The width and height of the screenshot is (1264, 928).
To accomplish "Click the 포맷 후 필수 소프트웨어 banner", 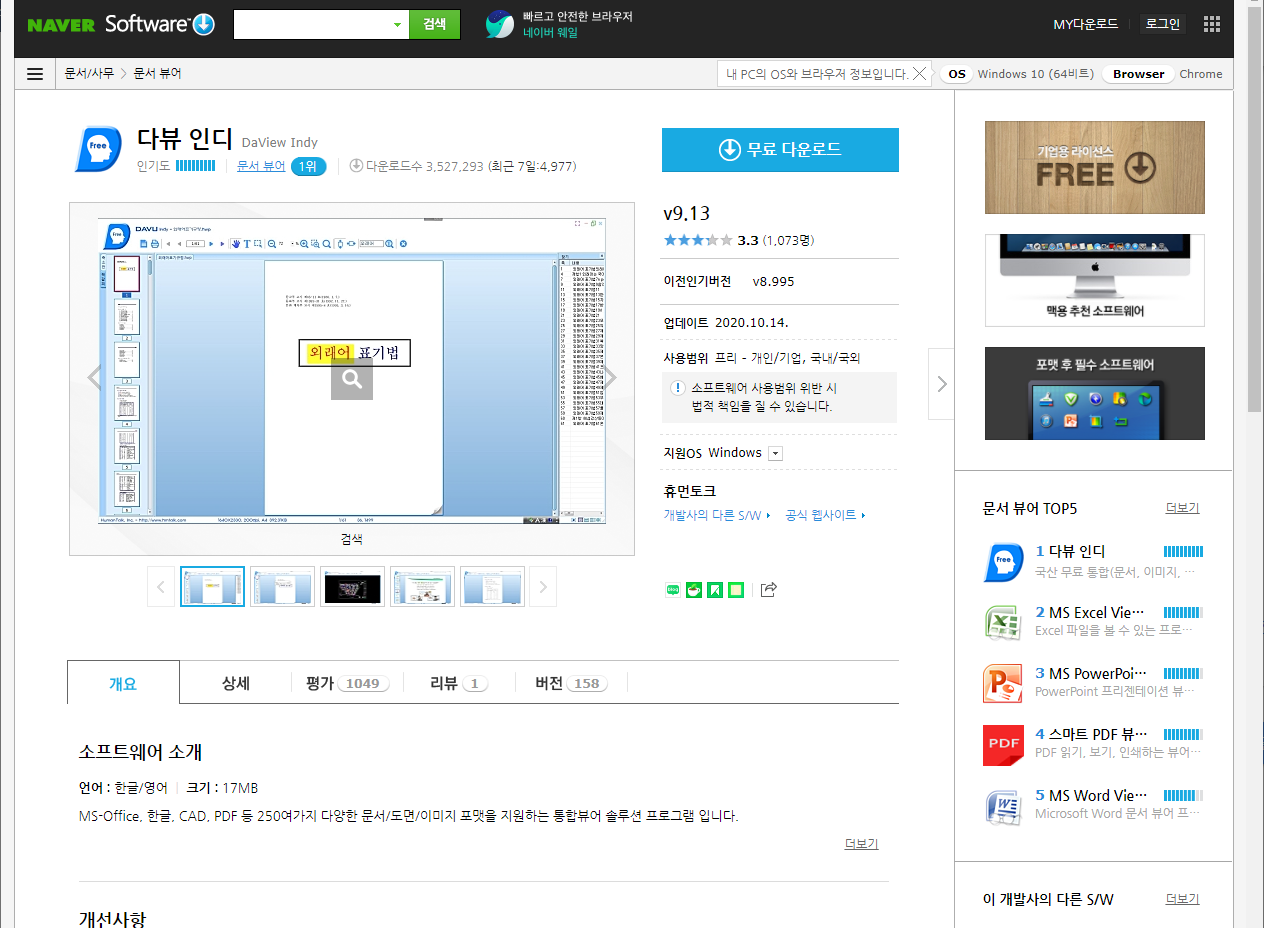I will 1095,393.
